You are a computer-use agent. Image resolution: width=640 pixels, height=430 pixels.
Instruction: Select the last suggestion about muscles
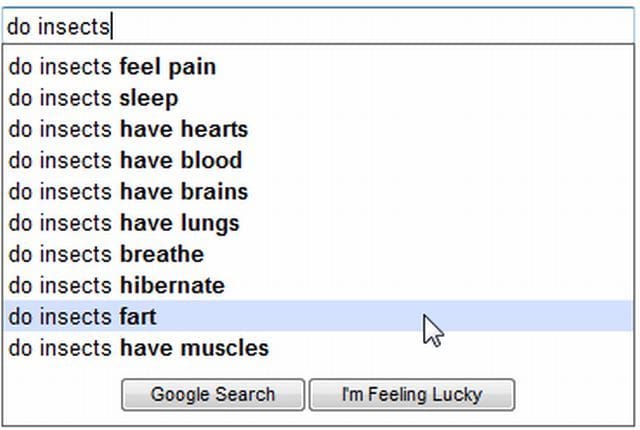click(x=138, y=348)
